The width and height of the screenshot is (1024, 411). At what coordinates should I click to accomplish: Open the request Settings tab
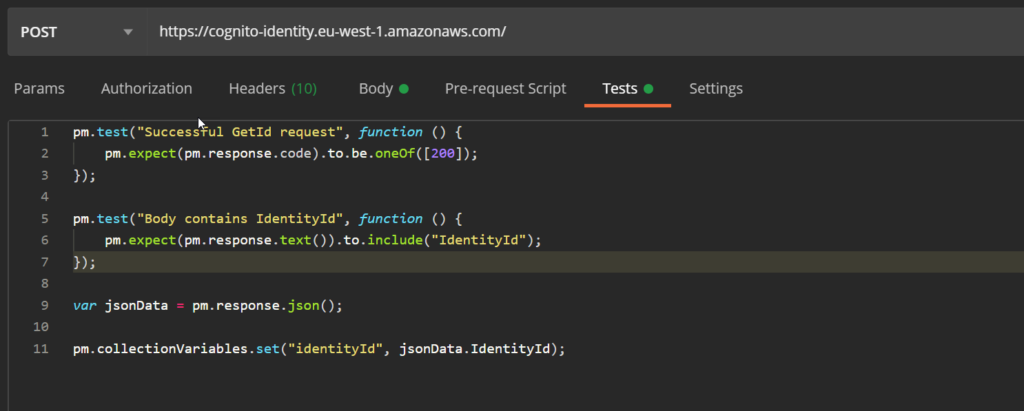(x=716, y=88)
